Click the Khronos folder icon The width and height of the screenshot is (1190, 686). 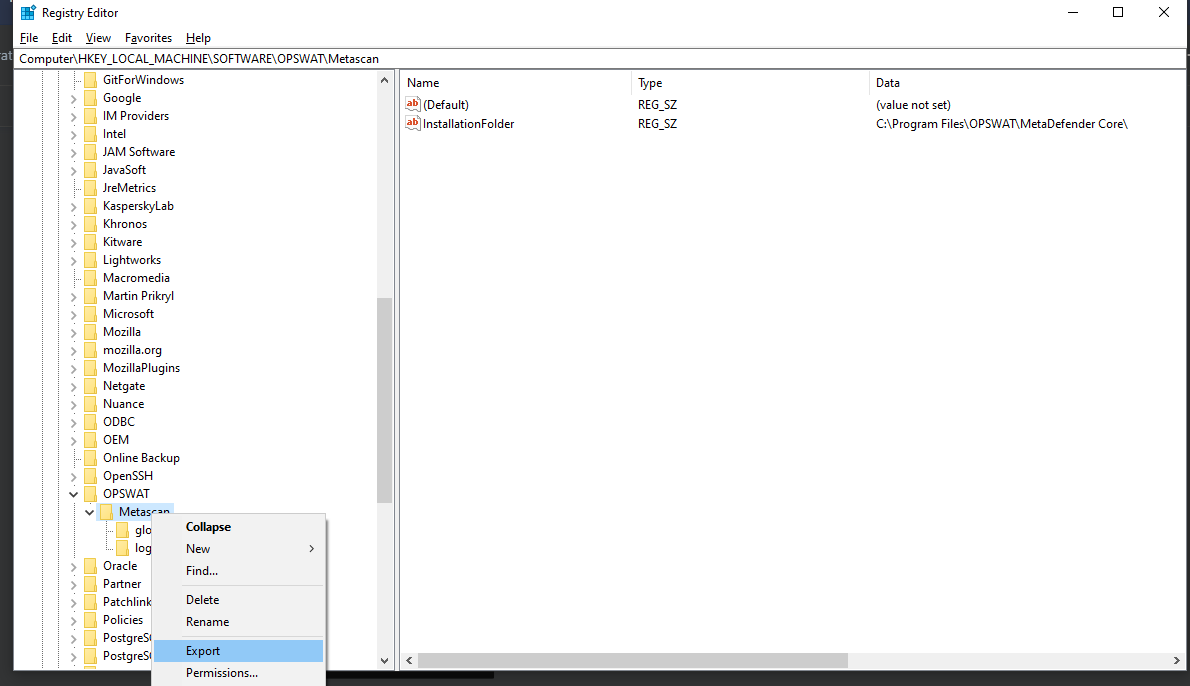90,225
